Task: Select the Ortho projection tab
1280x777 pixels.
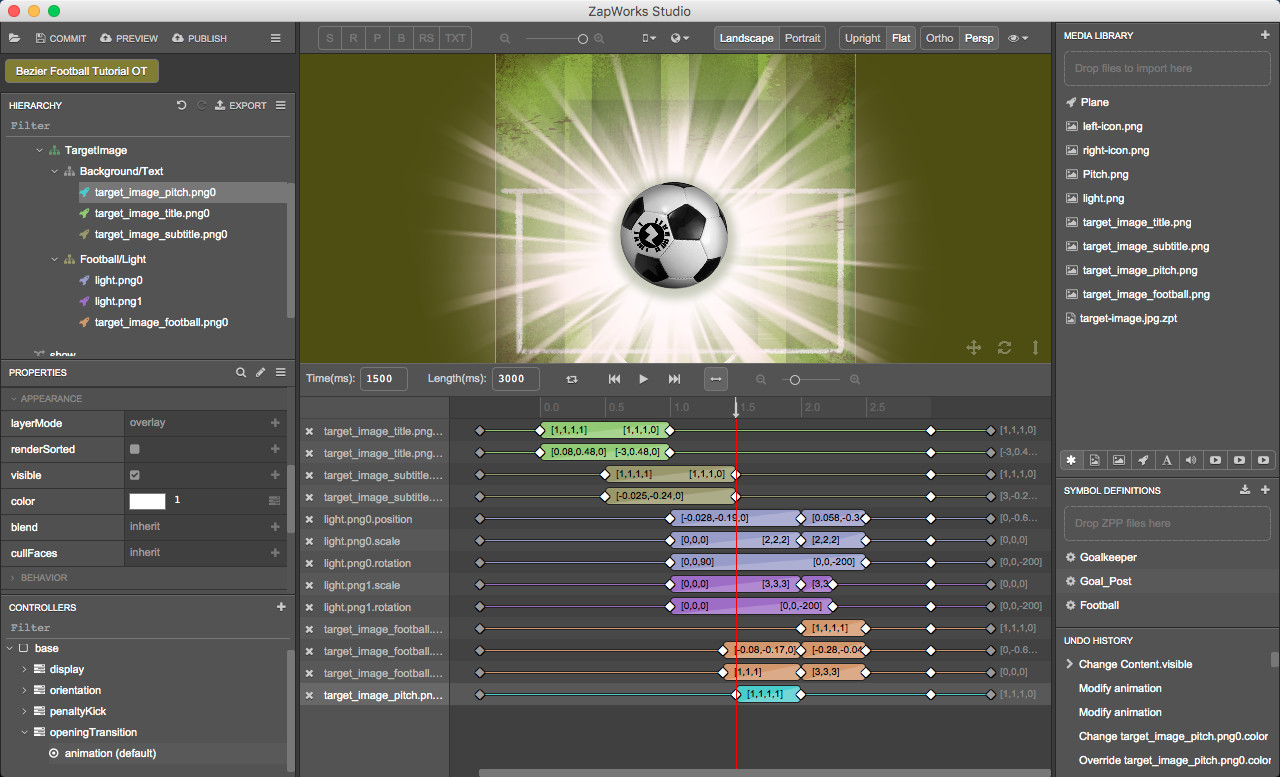Action: [939, 37]
